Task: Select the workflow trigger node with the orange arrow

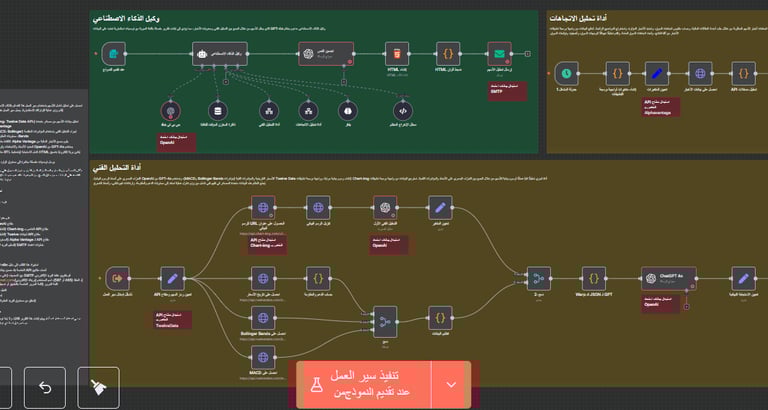Action: click(118, 279)
